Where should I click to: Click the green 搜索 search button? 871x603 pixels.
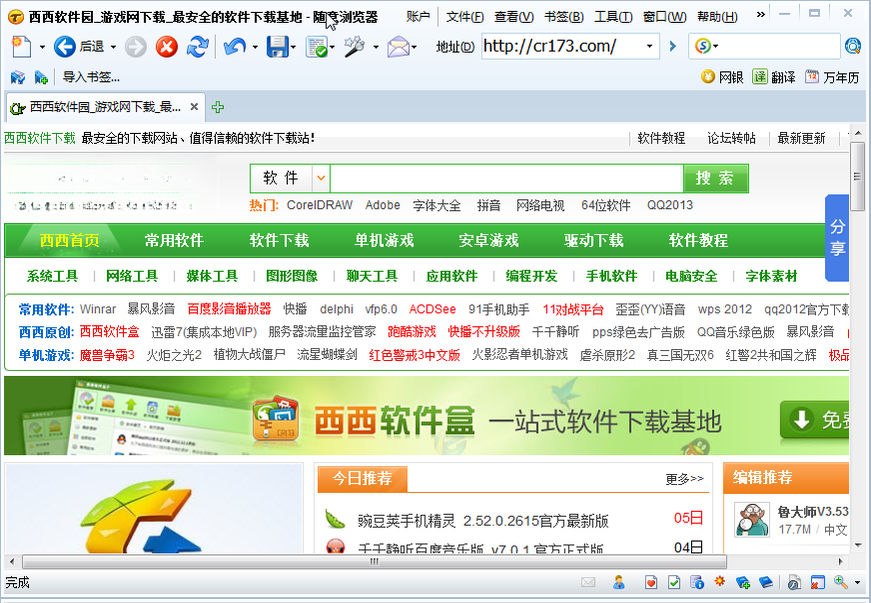pyautogui.click(x=715, y=178)
